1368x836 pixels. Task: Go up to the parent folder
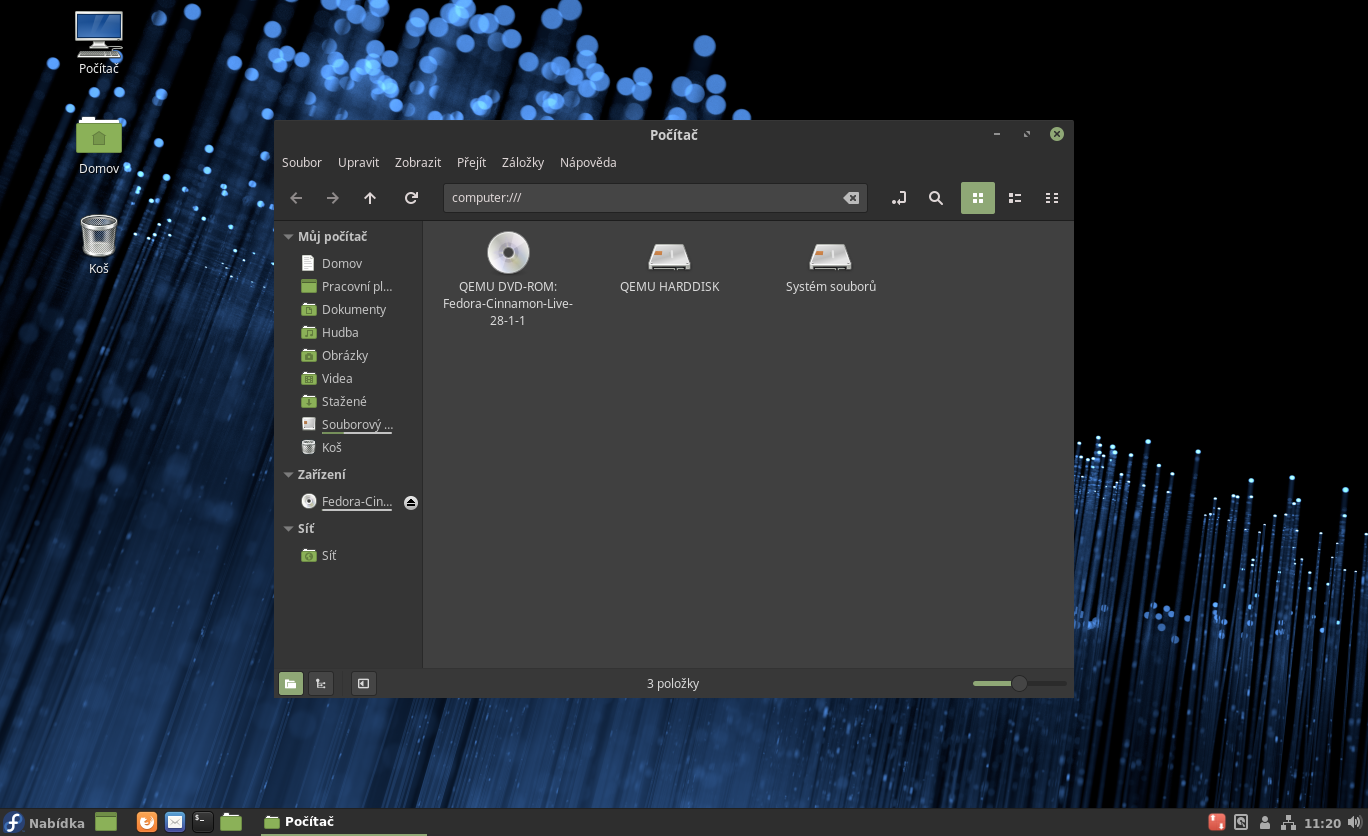[370, 198]
